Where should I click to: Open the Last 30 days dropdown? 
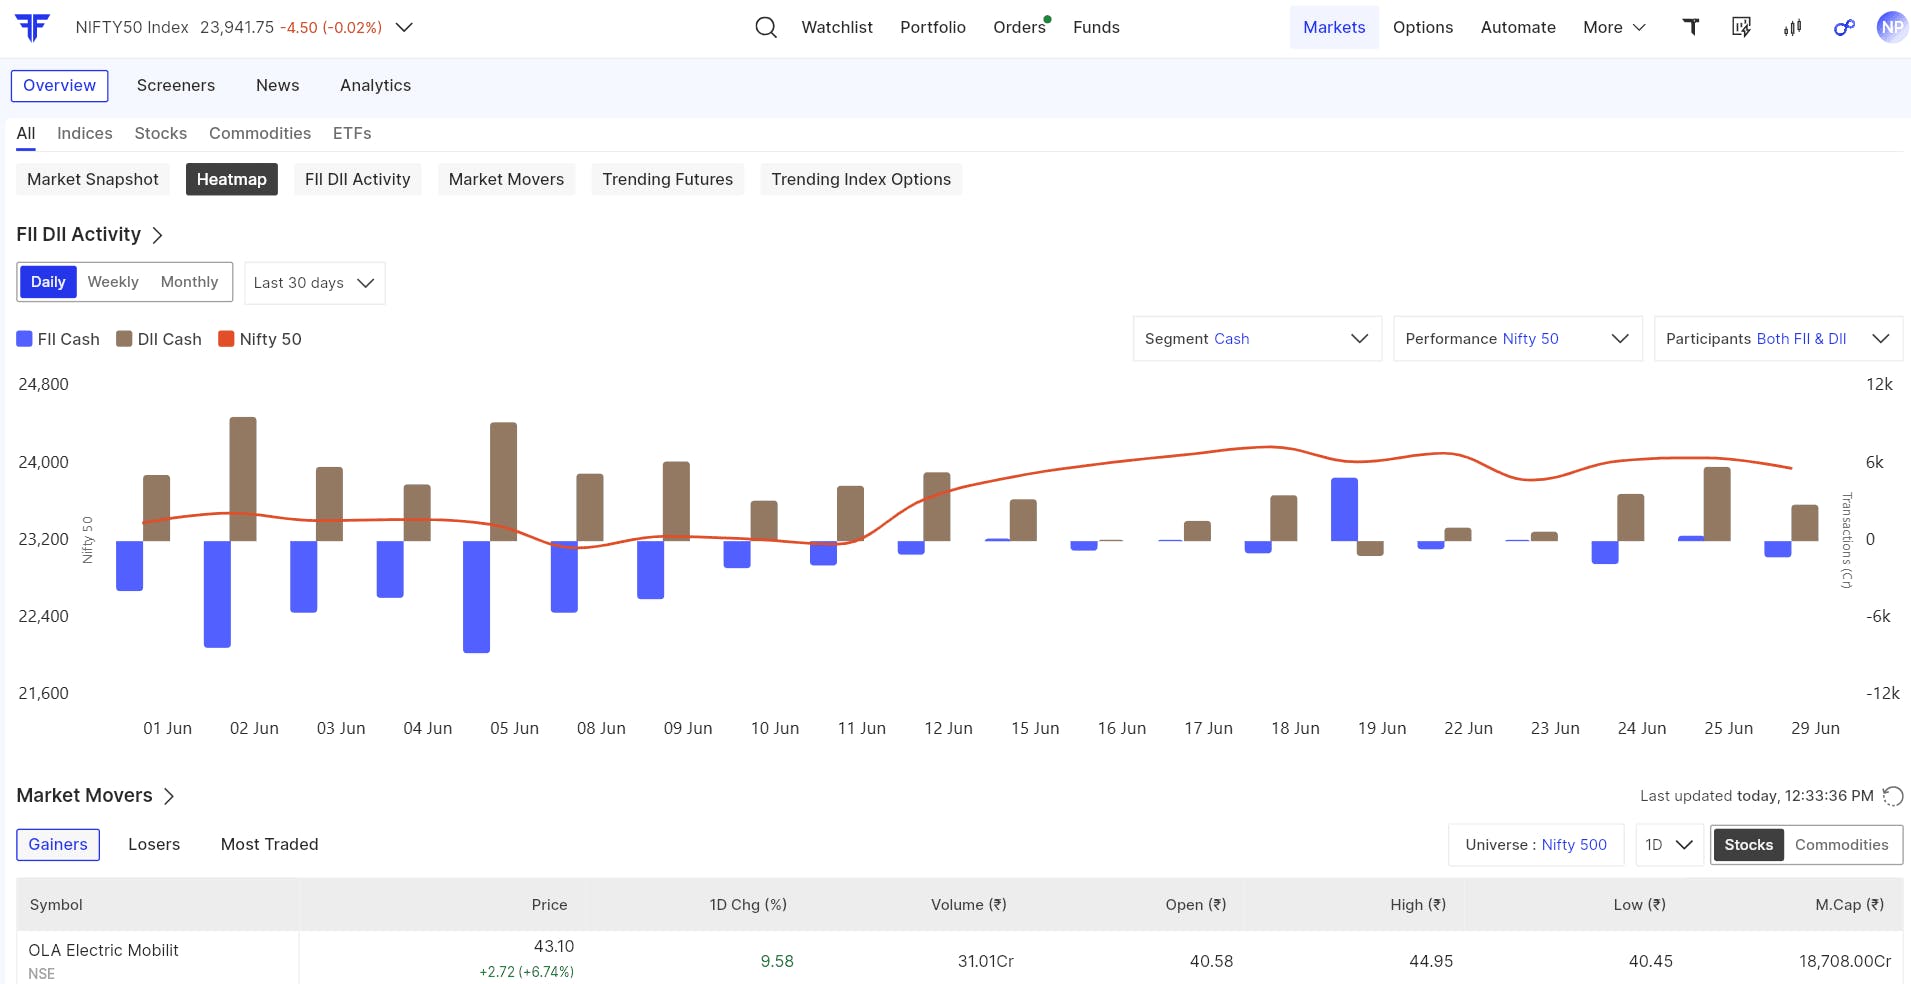pos(314,283)
